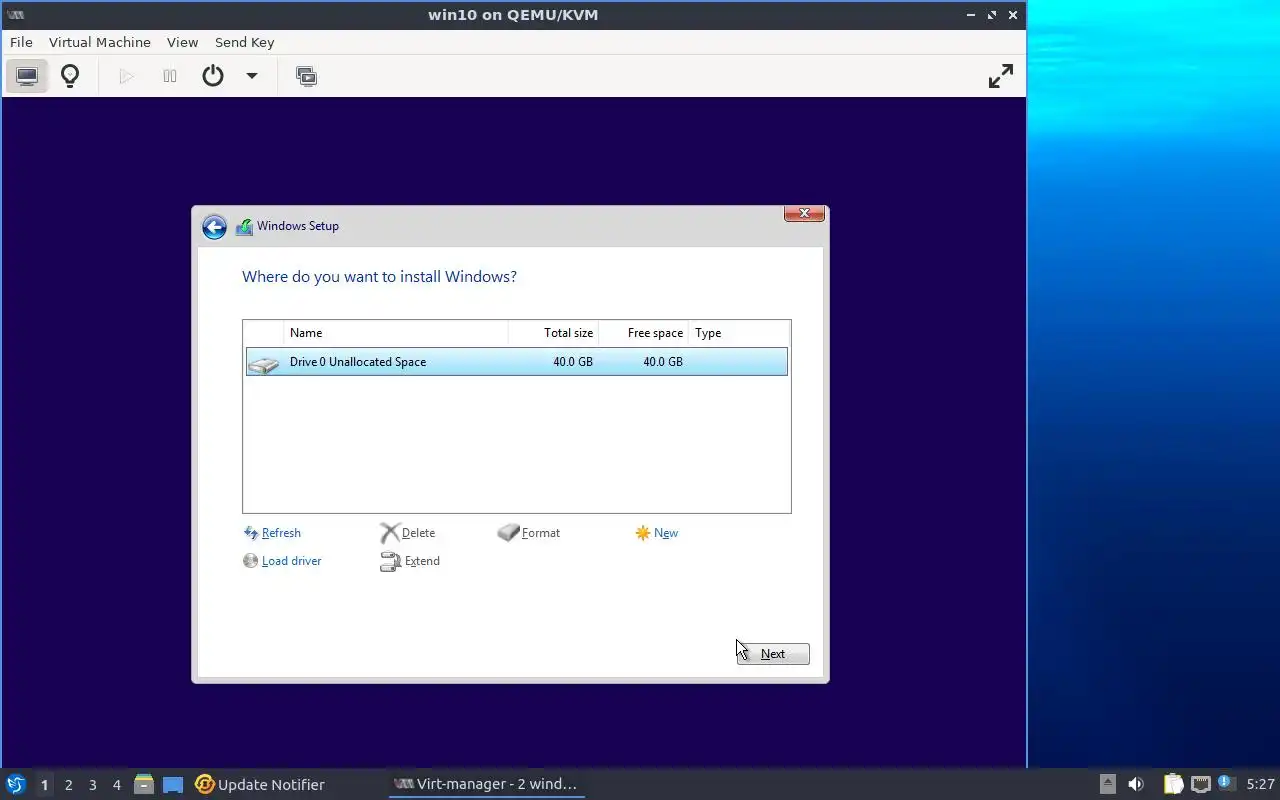Click the 40.0 GB total size cell

pyautogui.click(x=573, y=362)
